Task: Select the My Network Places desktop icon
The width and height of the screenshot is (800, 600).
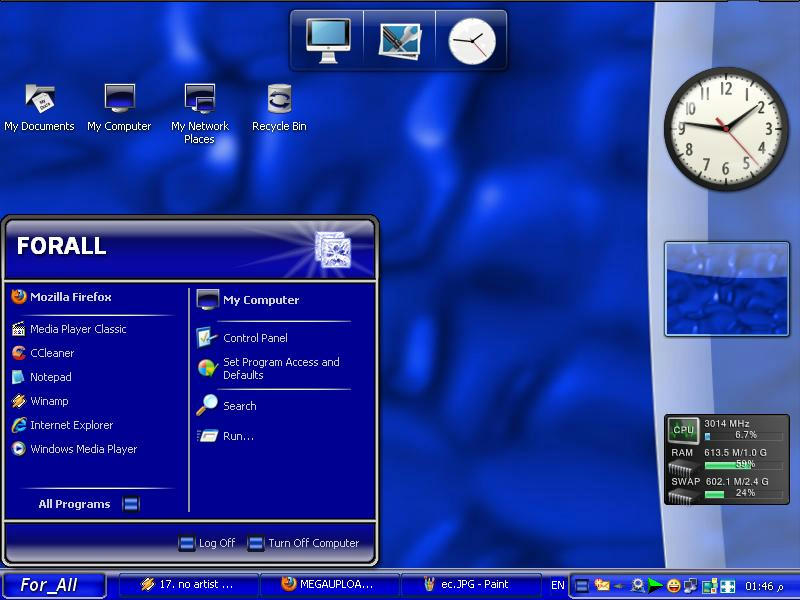Action: tap(200, 114)
